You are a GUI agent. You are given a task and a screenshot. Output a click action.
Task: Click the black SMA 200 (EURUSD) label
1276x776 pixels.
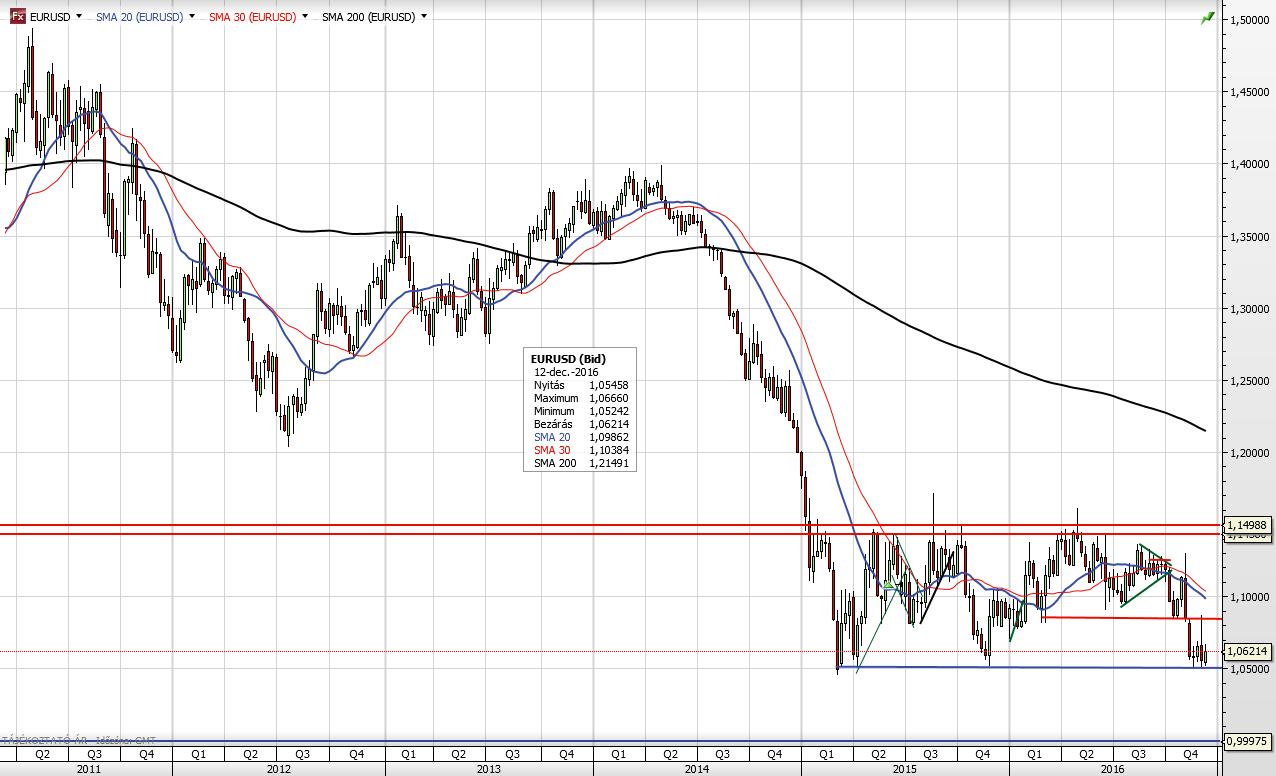pos(368,17)
